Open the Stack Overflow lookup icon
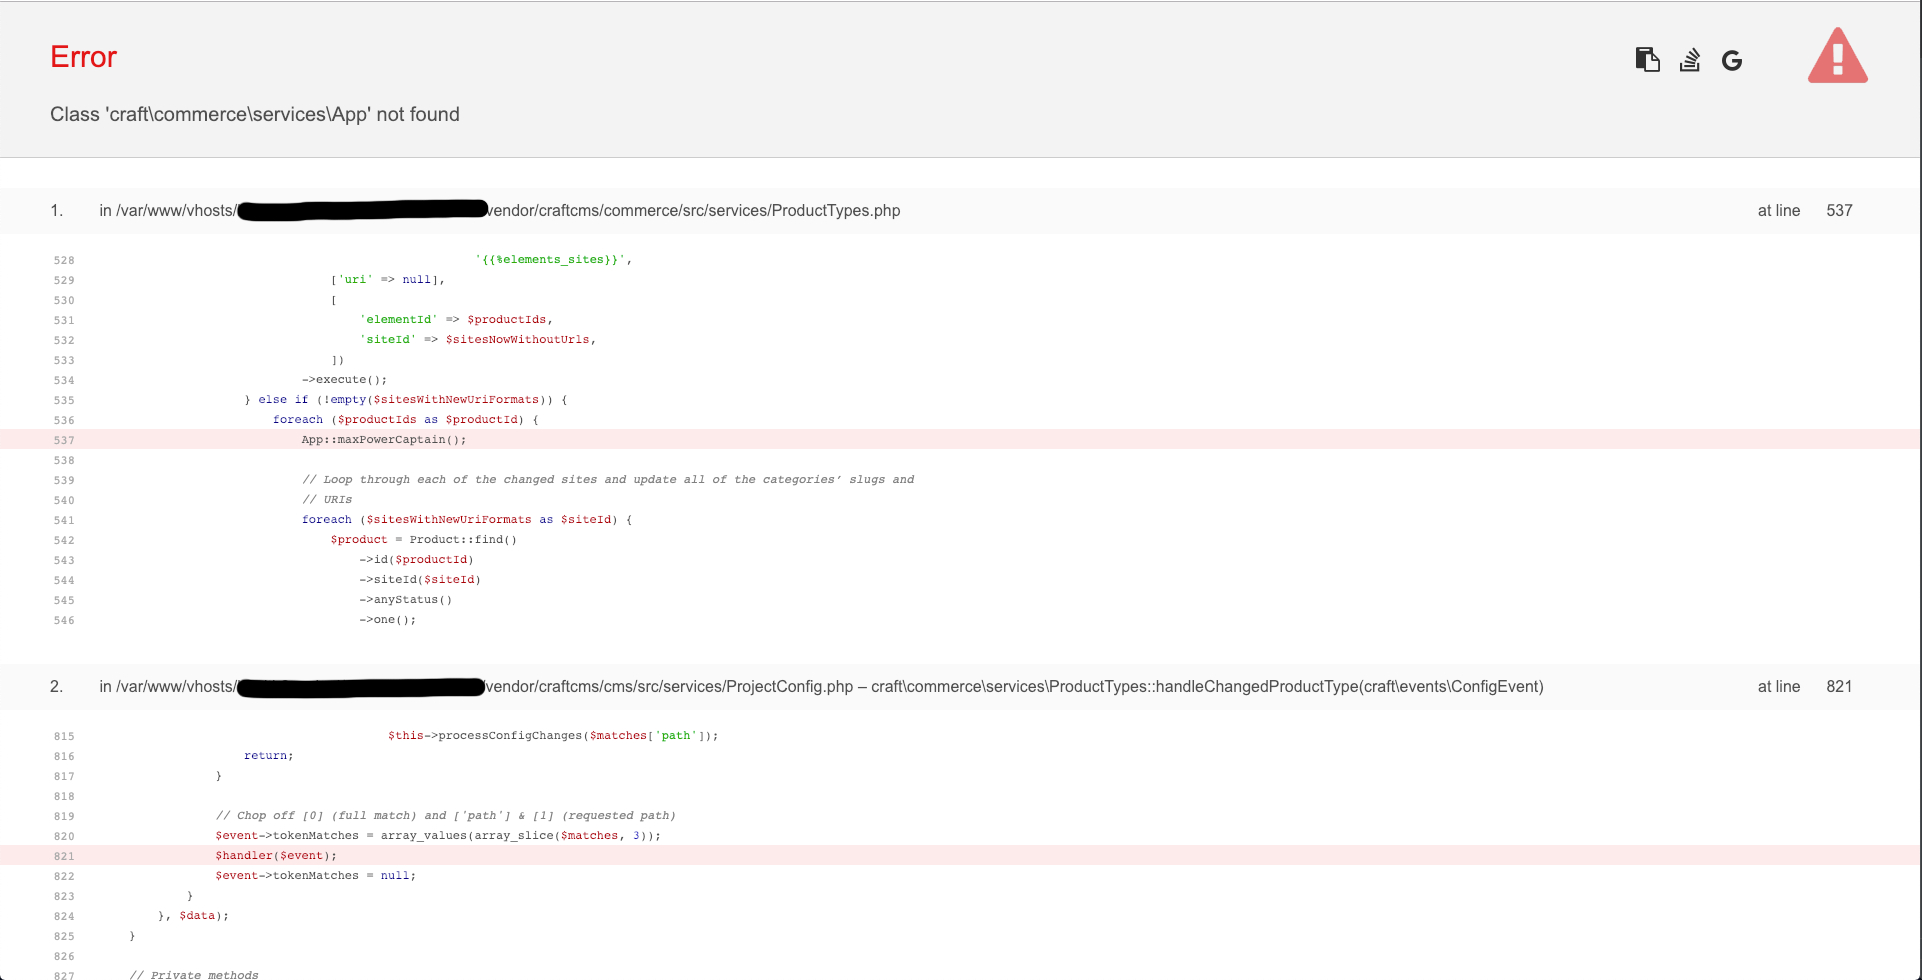 1689,60
